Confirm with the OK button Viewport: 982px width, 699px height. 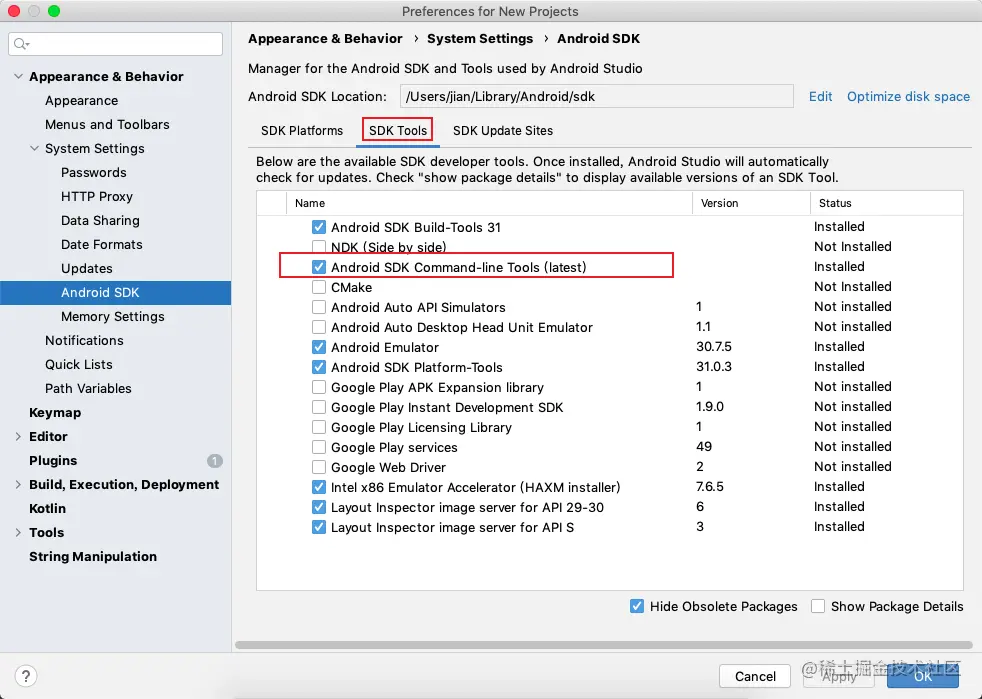[923, 676]
